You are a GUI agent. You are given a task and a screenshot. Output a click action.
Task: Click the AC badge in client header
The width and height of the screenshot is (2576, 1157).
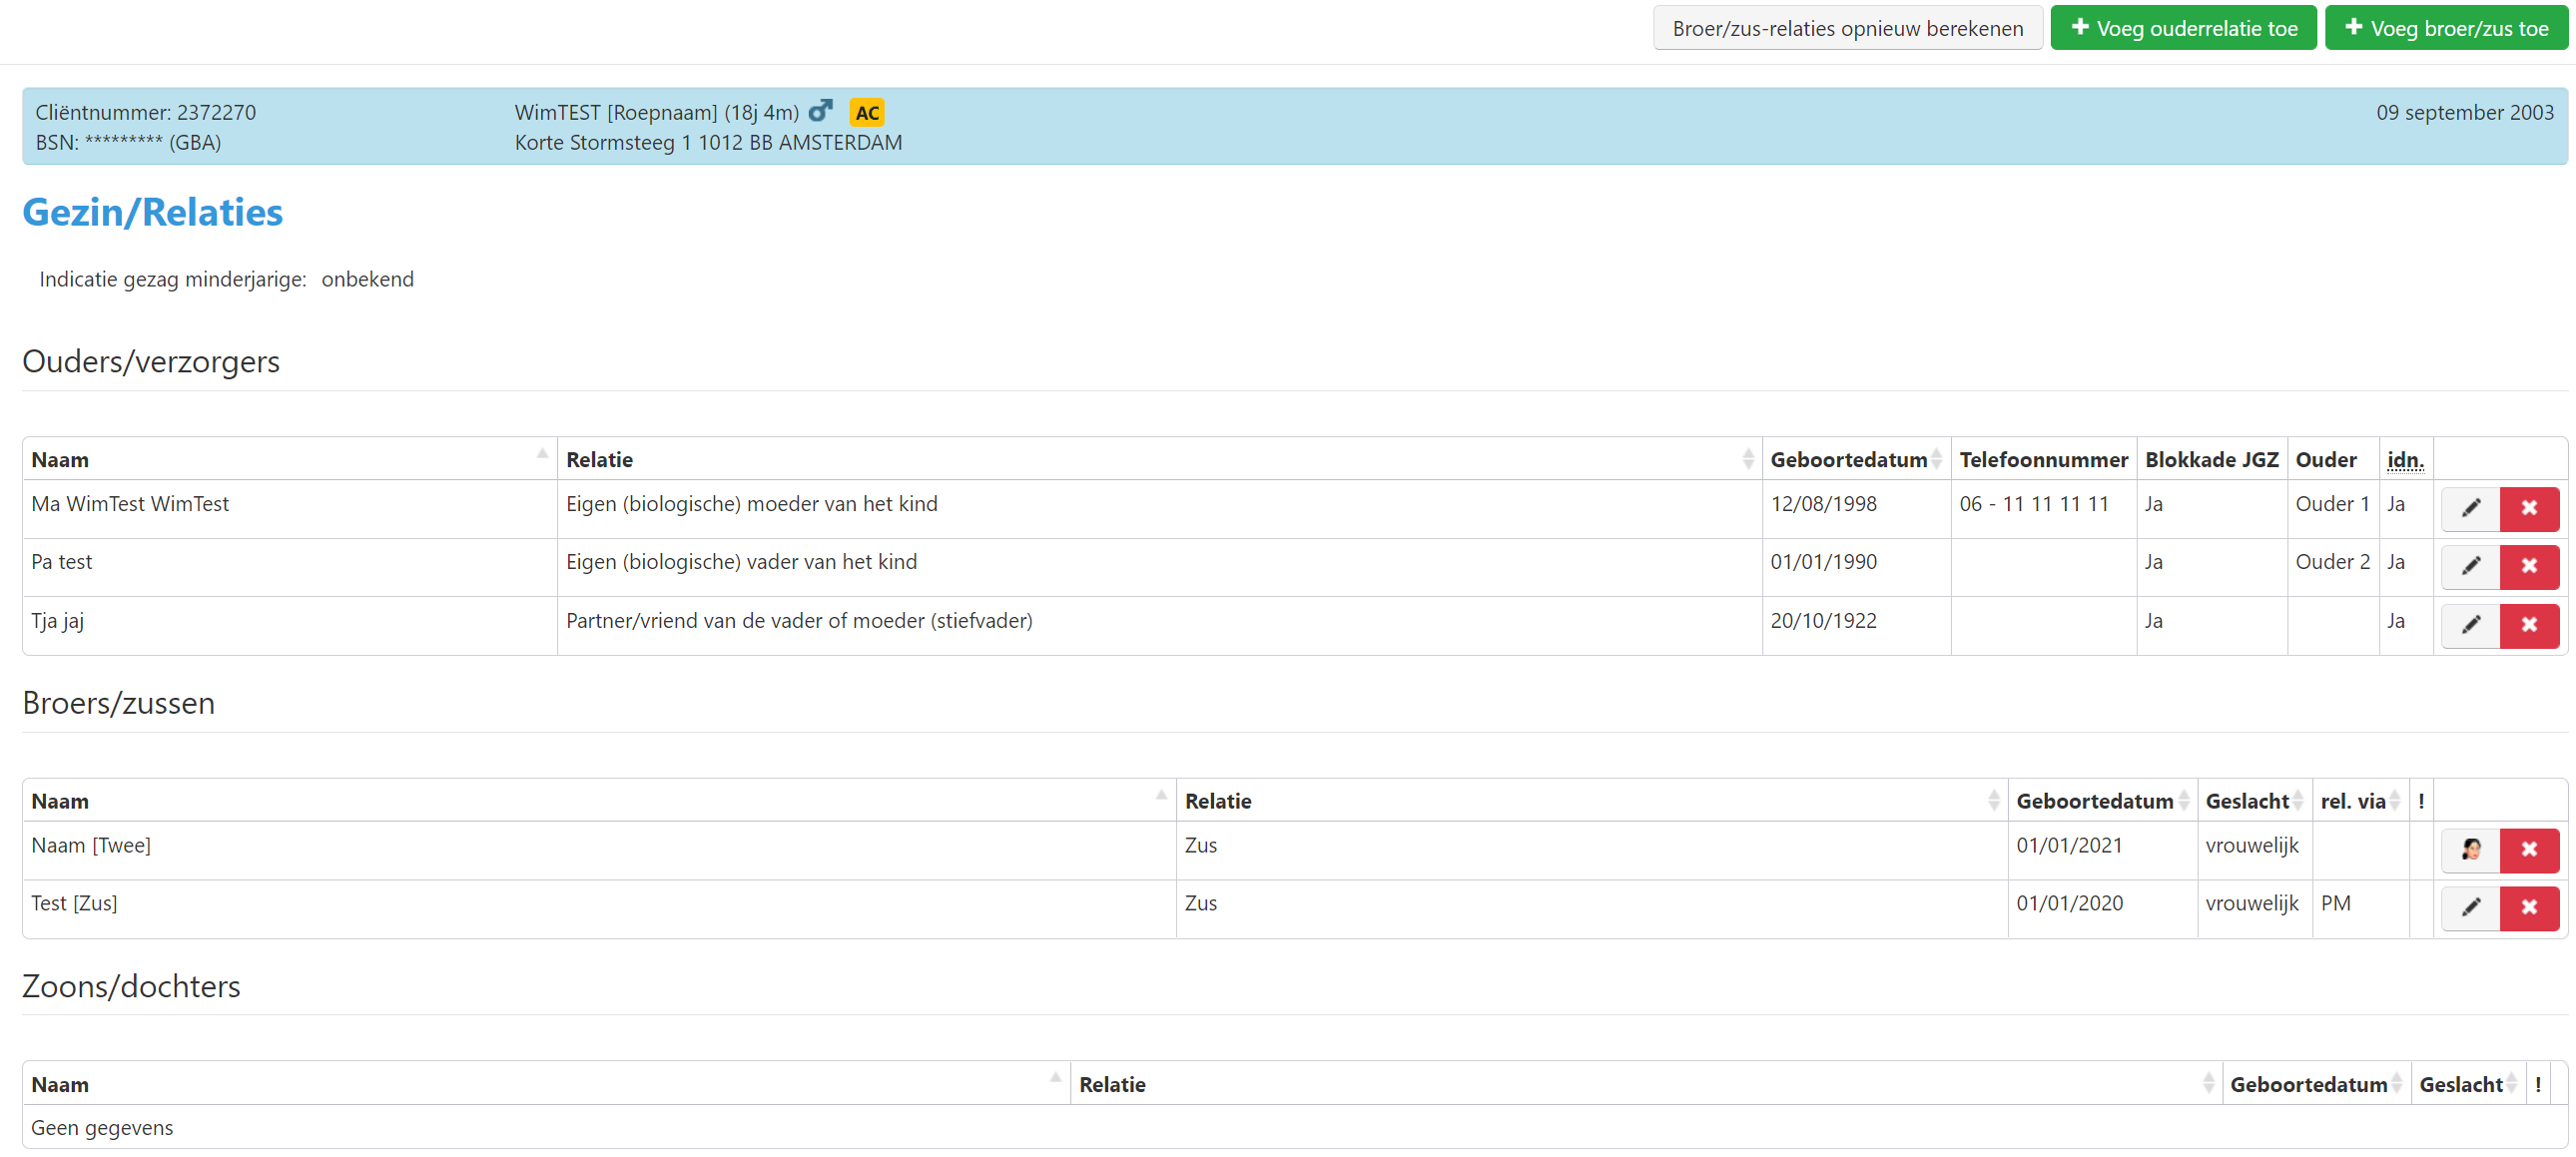866,113
